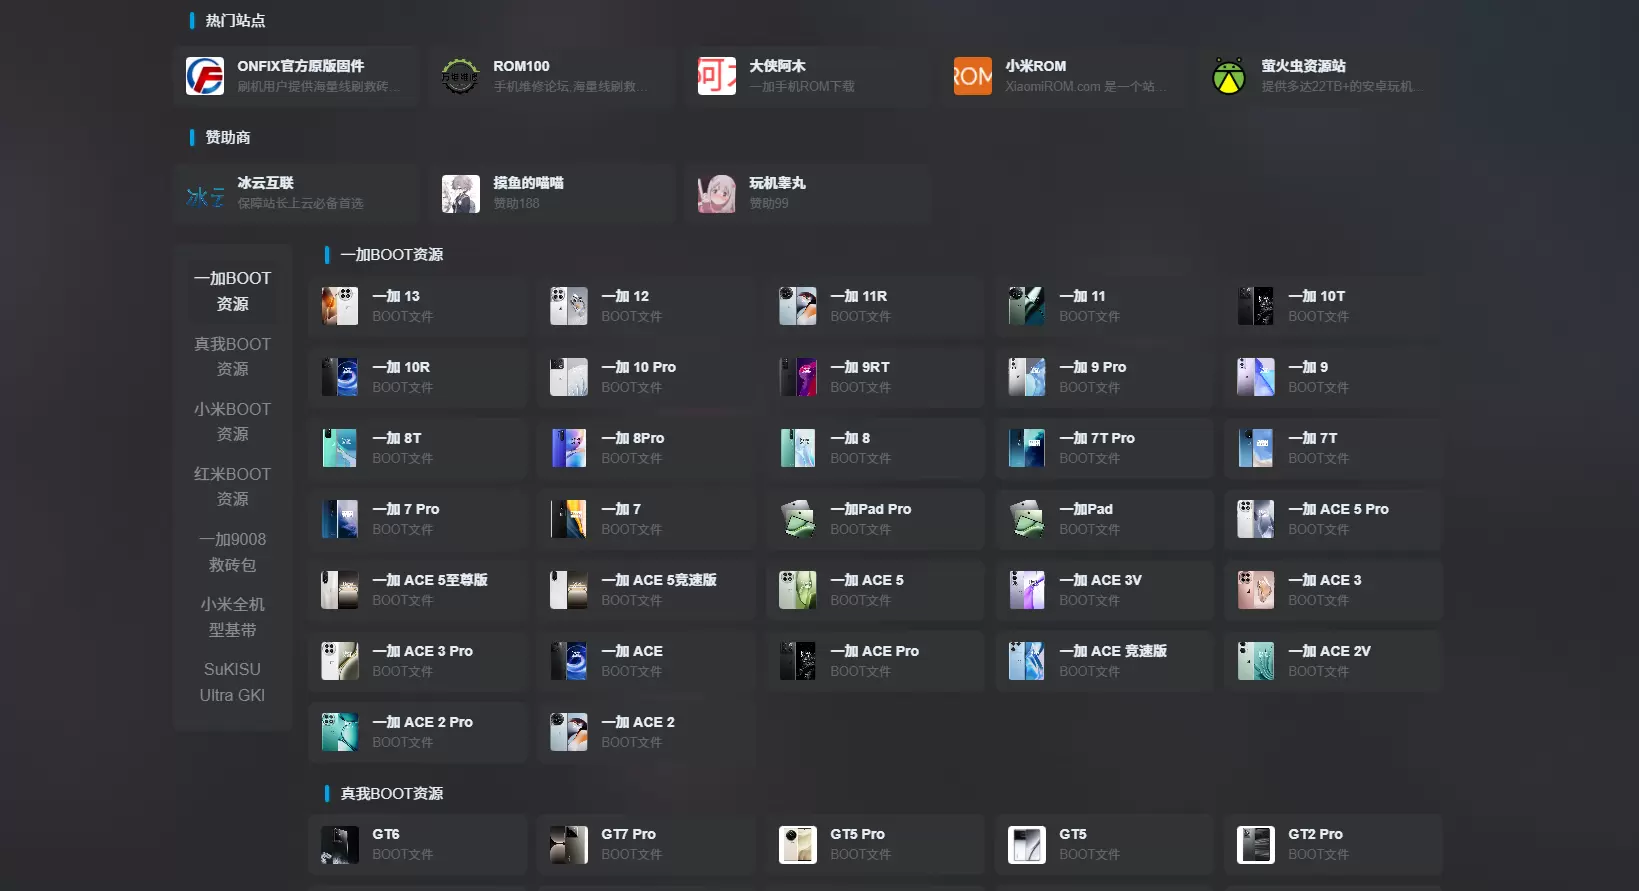
Task: Select 红米BOOT资源 in the sidebar
Action: [x=232, y=487]
